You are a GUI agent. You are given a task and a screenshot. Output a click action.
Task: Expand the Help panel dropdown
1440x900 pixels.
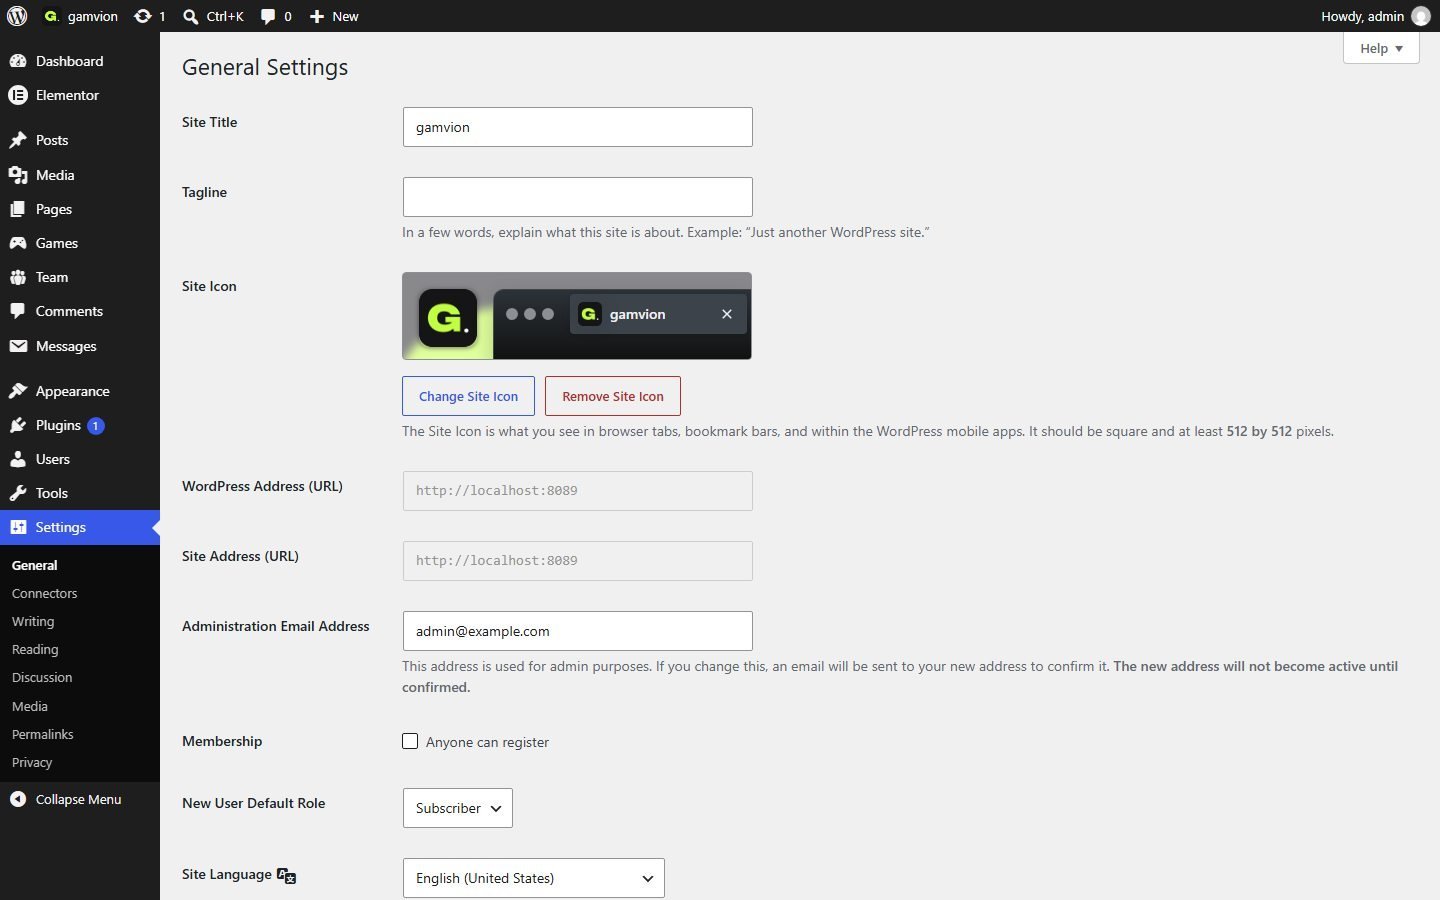tap(1381, 48)
